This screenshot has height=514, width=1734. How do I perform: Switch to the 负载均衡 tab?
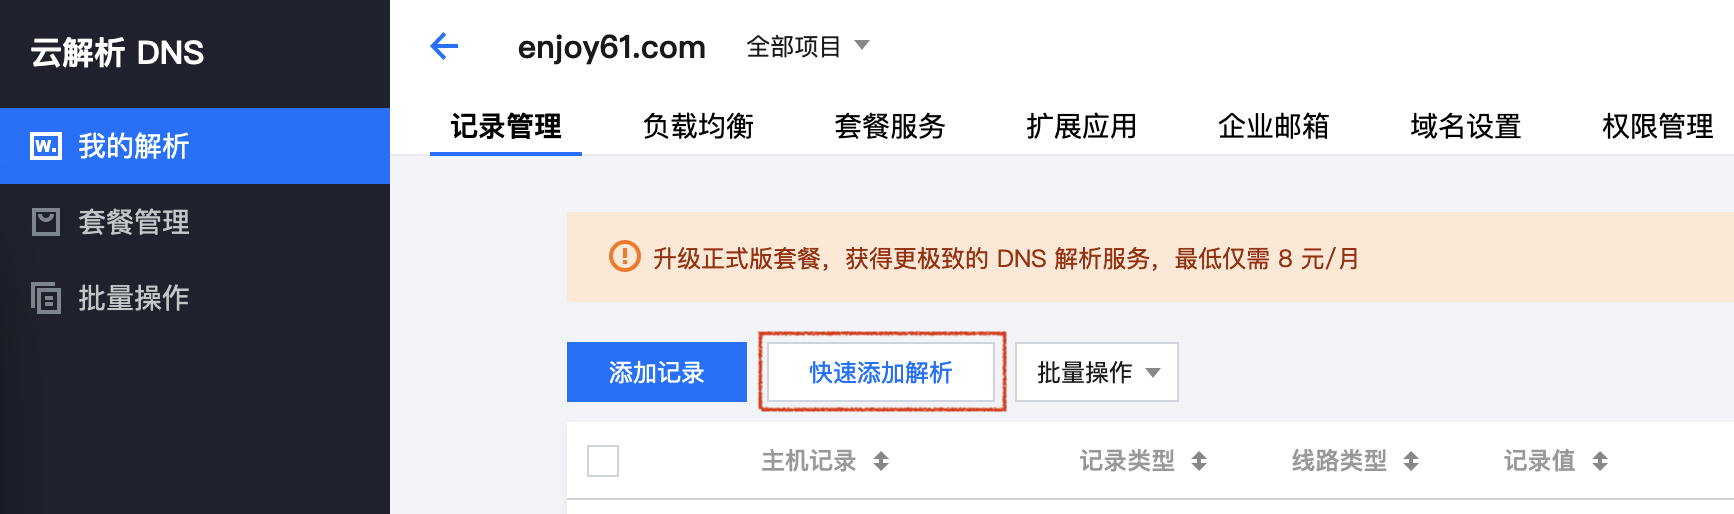(x=698, y=126)
